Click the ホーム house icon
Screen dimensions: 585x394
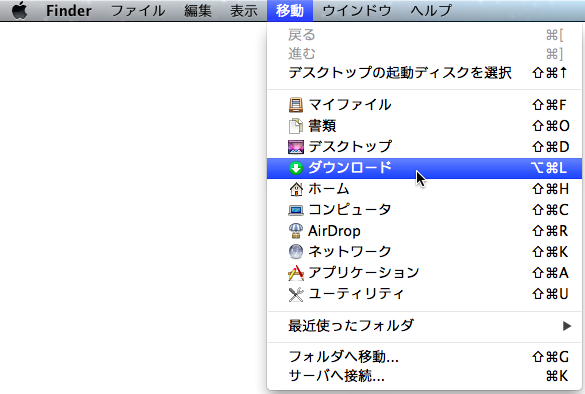tap(296, 189)
